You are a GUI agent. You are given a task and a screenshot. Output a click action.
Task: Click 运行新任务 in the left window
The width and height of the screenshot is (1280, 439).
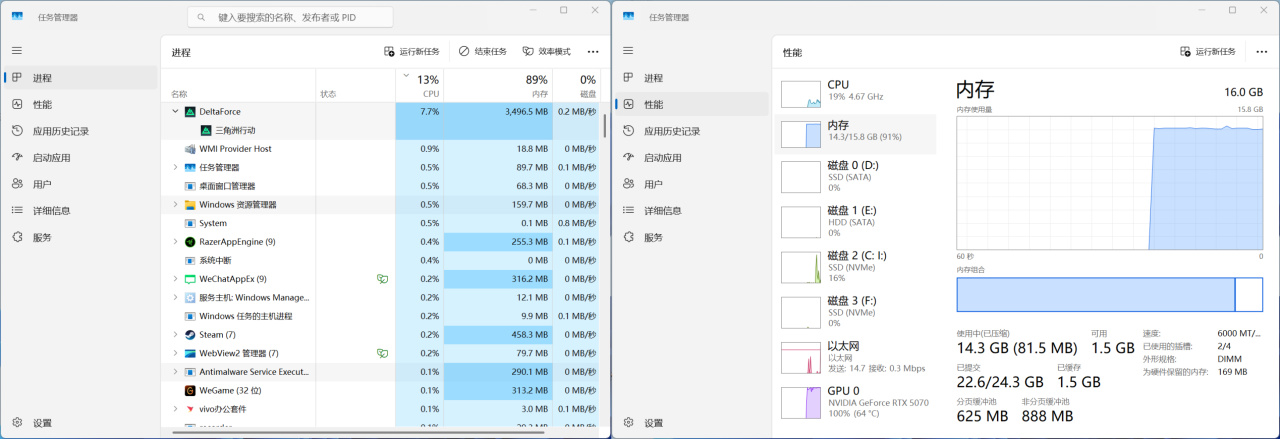point(411,52)
